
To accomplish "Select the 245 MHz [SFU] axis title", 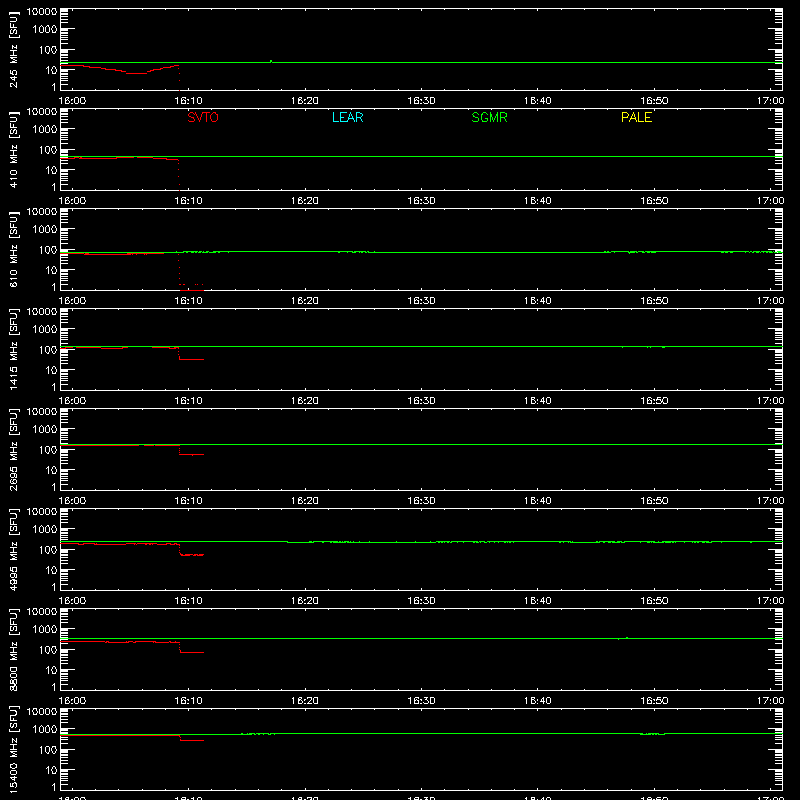I will point(14,49).
